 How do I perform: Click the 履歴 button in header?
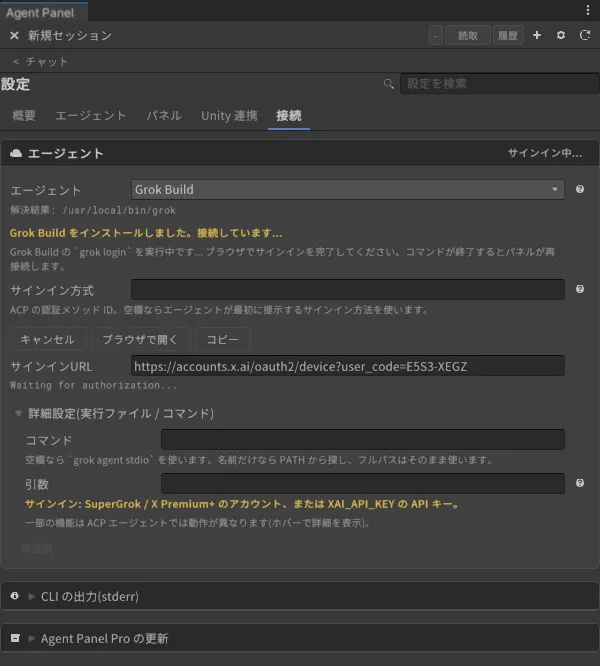[508, 35]
